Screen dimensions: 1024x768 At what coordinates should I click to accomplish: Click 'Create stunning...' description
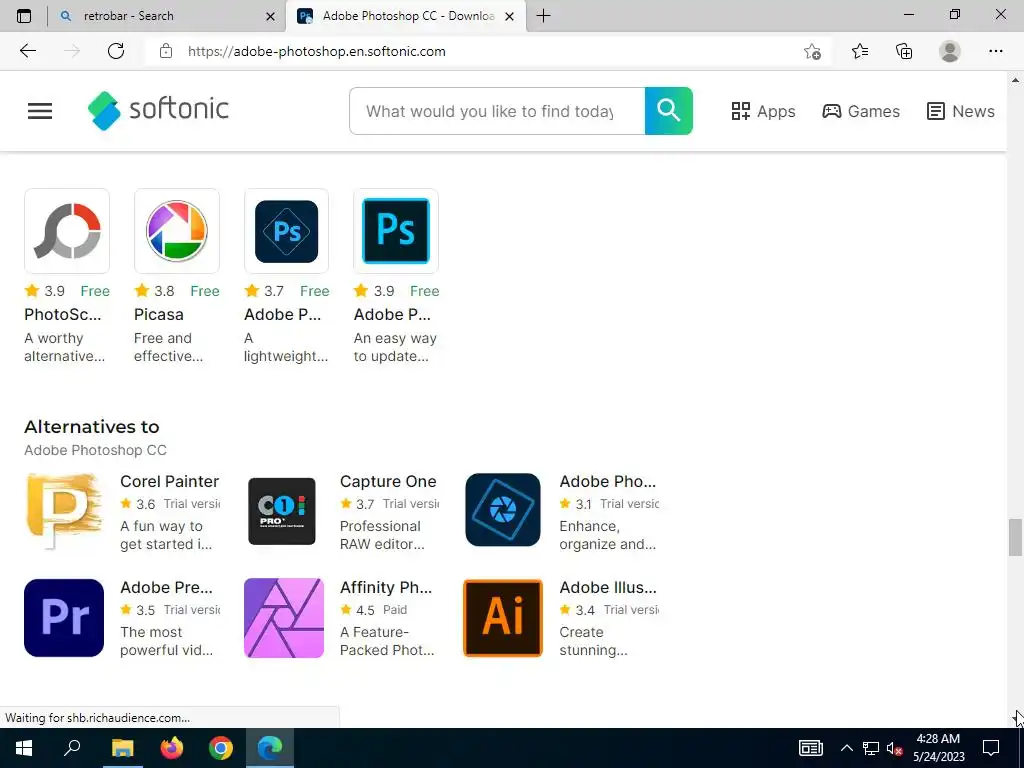tap(593, 641)
